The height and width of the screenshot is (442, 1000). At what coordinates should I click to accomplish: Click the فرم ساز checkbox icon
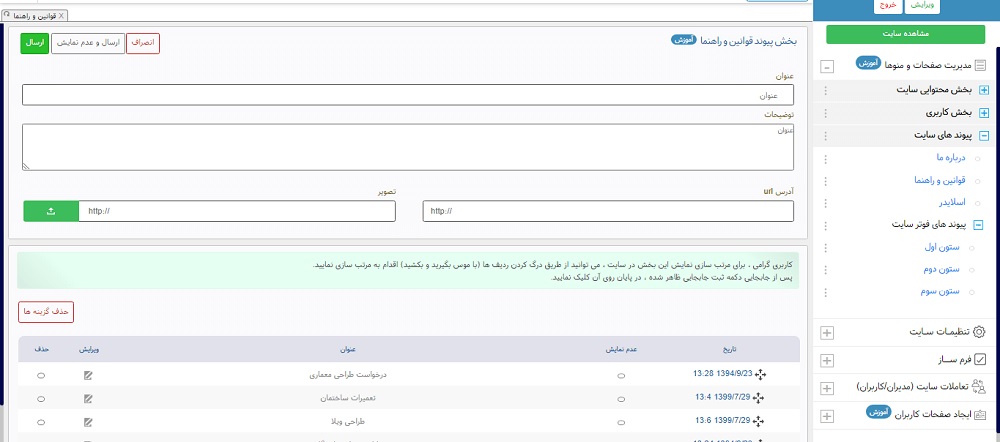[x=979, y=359]
